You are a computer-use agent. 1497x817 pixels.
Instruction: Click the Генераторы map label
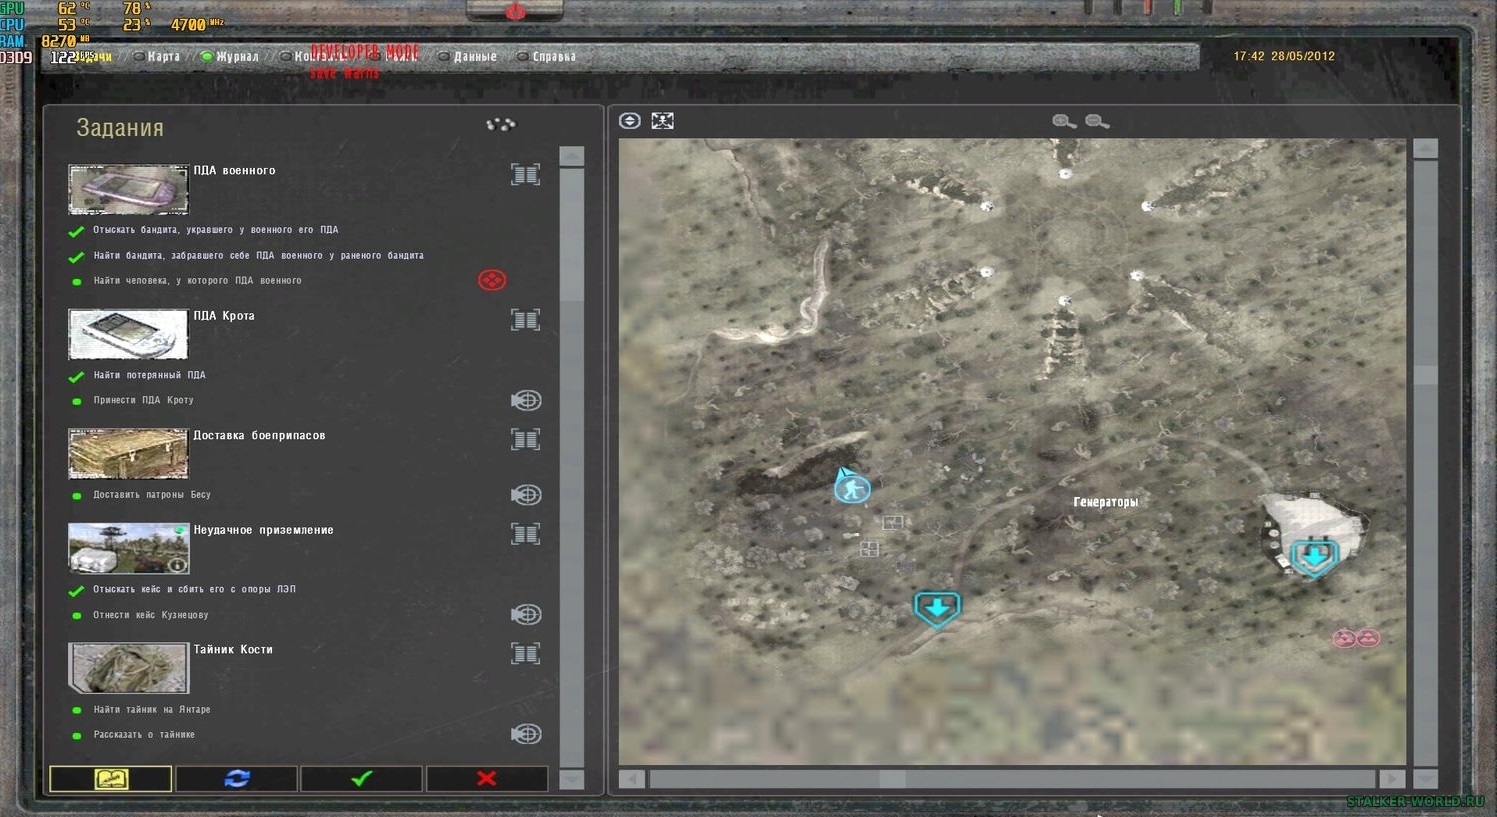click(x=1106, y=502)
